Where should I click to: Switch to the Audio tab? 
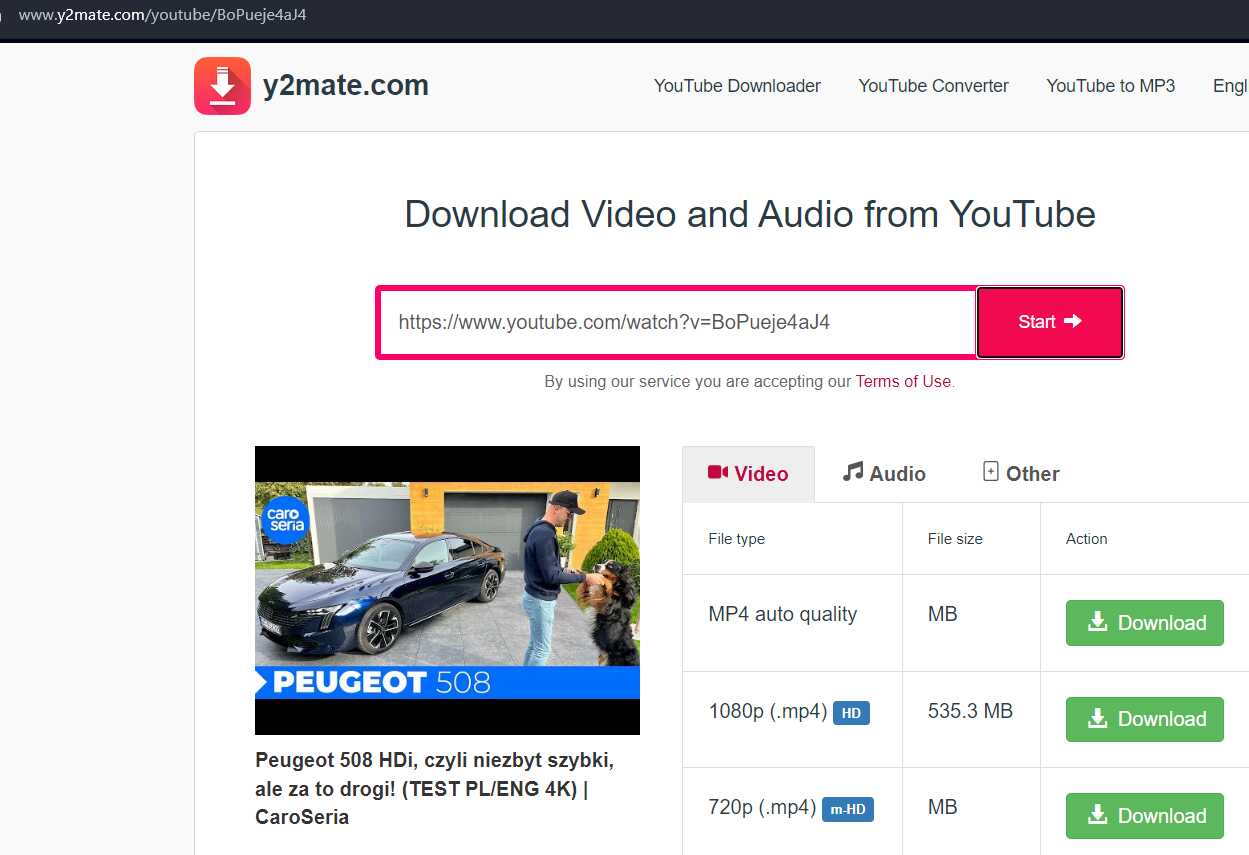tap(884, 474)
